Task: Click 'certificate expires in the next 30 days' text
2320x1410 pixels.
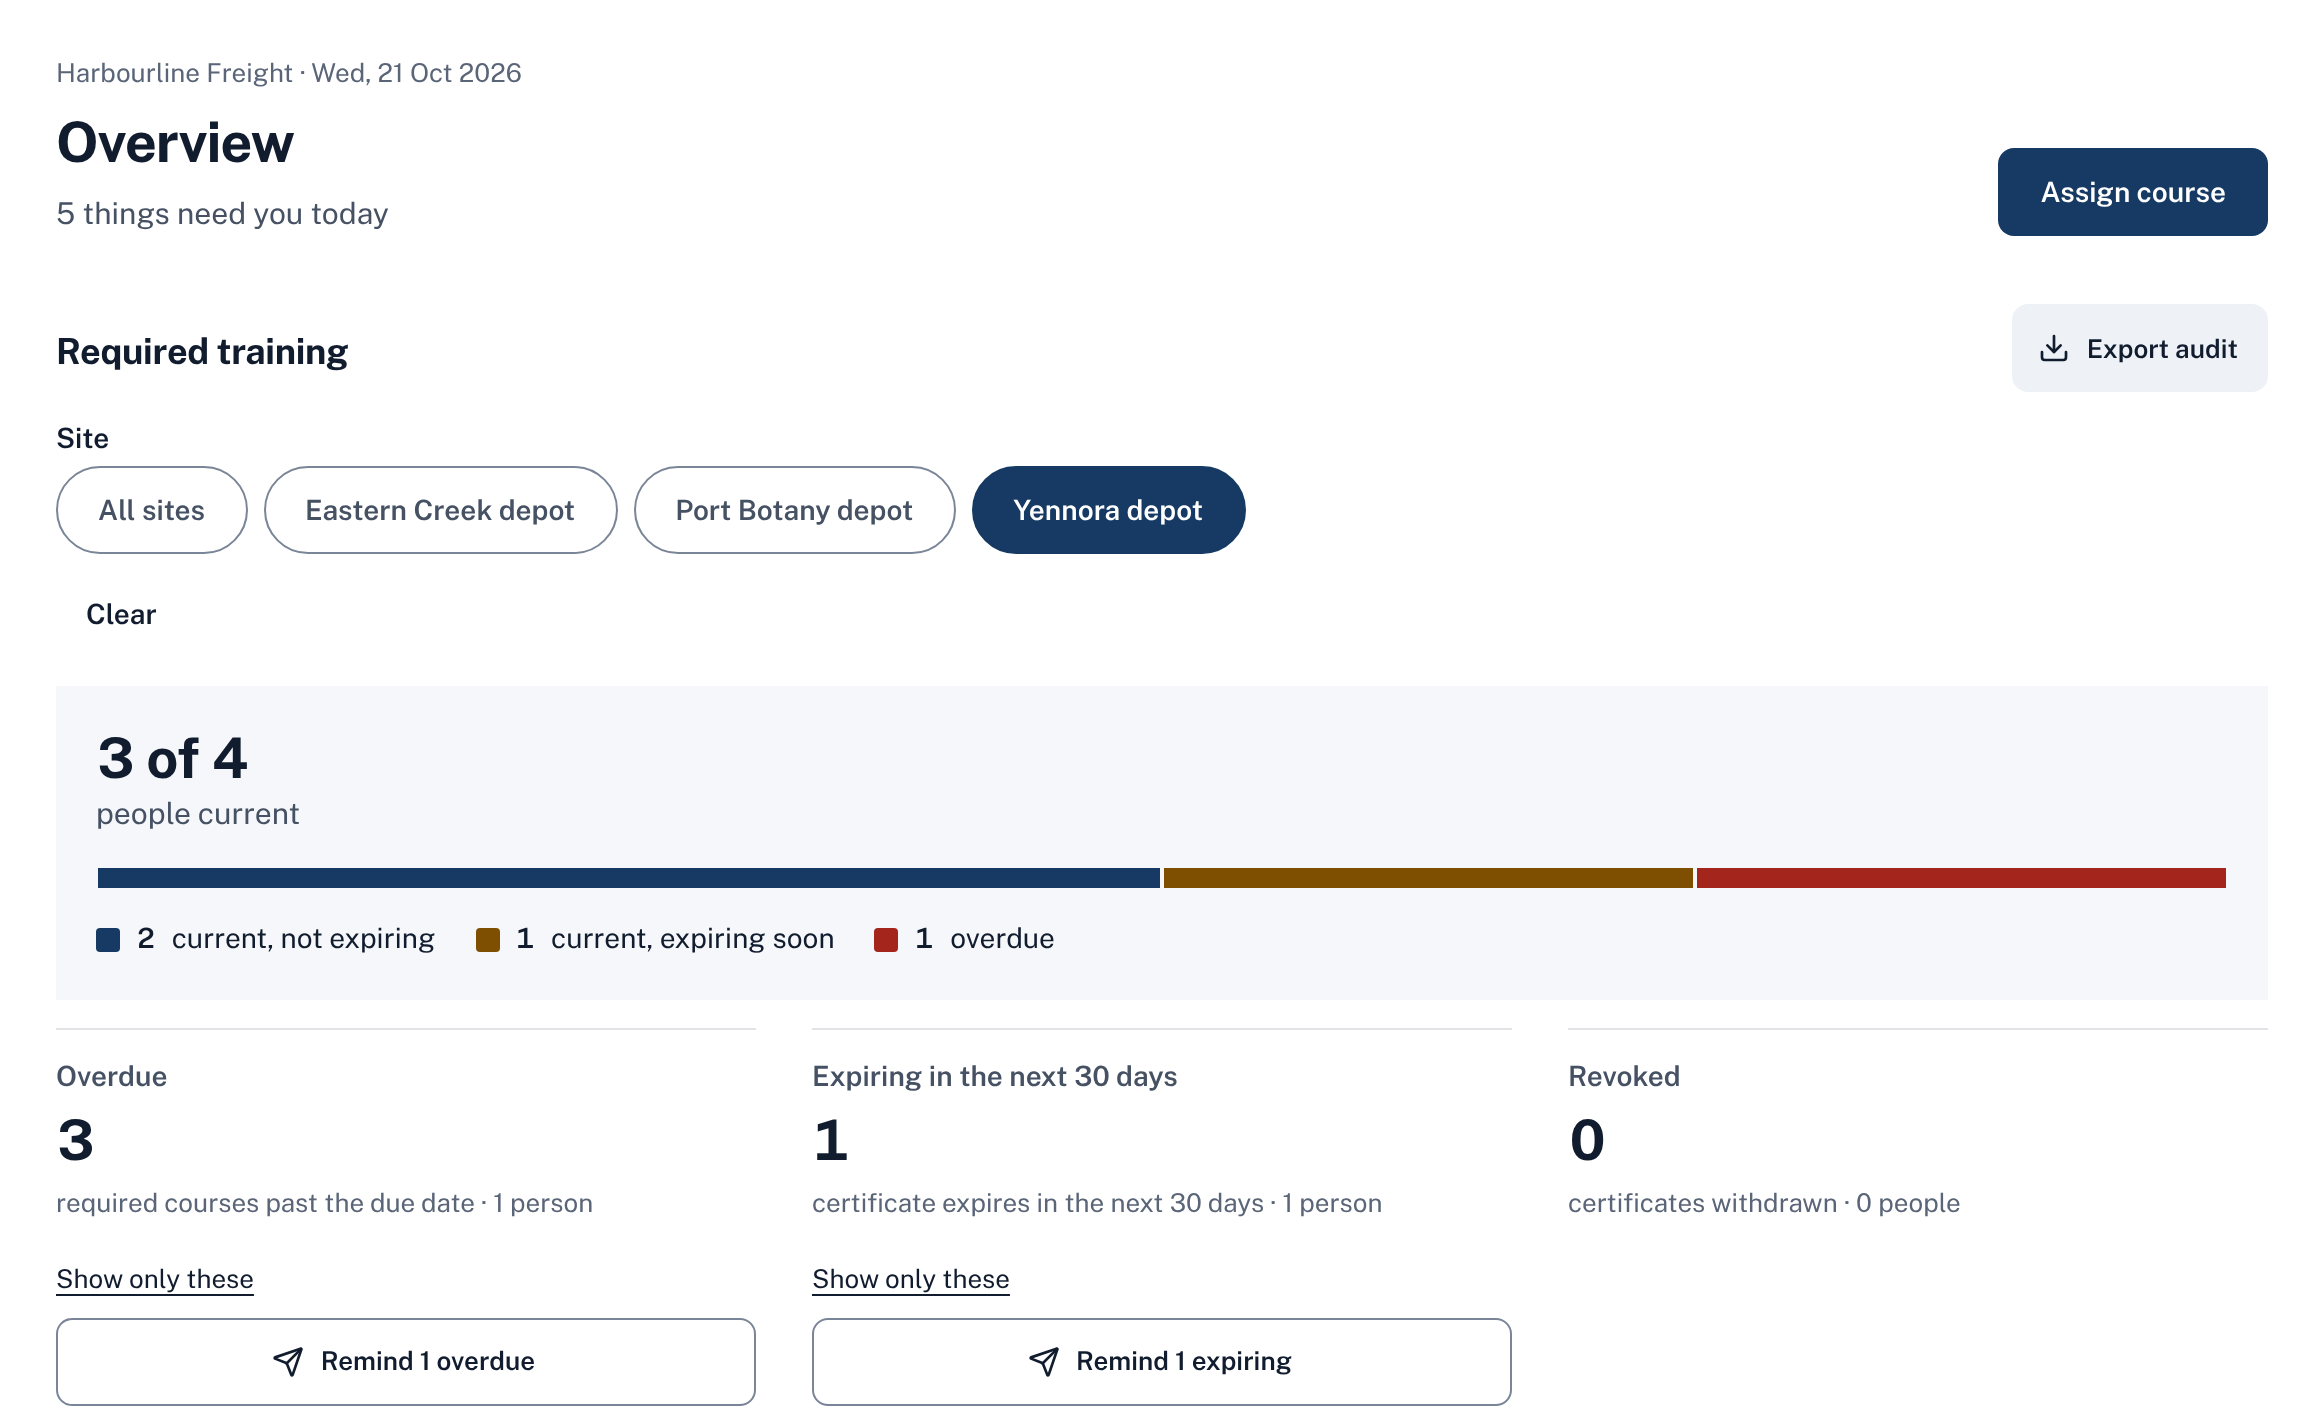Action: point(1038,1203)
